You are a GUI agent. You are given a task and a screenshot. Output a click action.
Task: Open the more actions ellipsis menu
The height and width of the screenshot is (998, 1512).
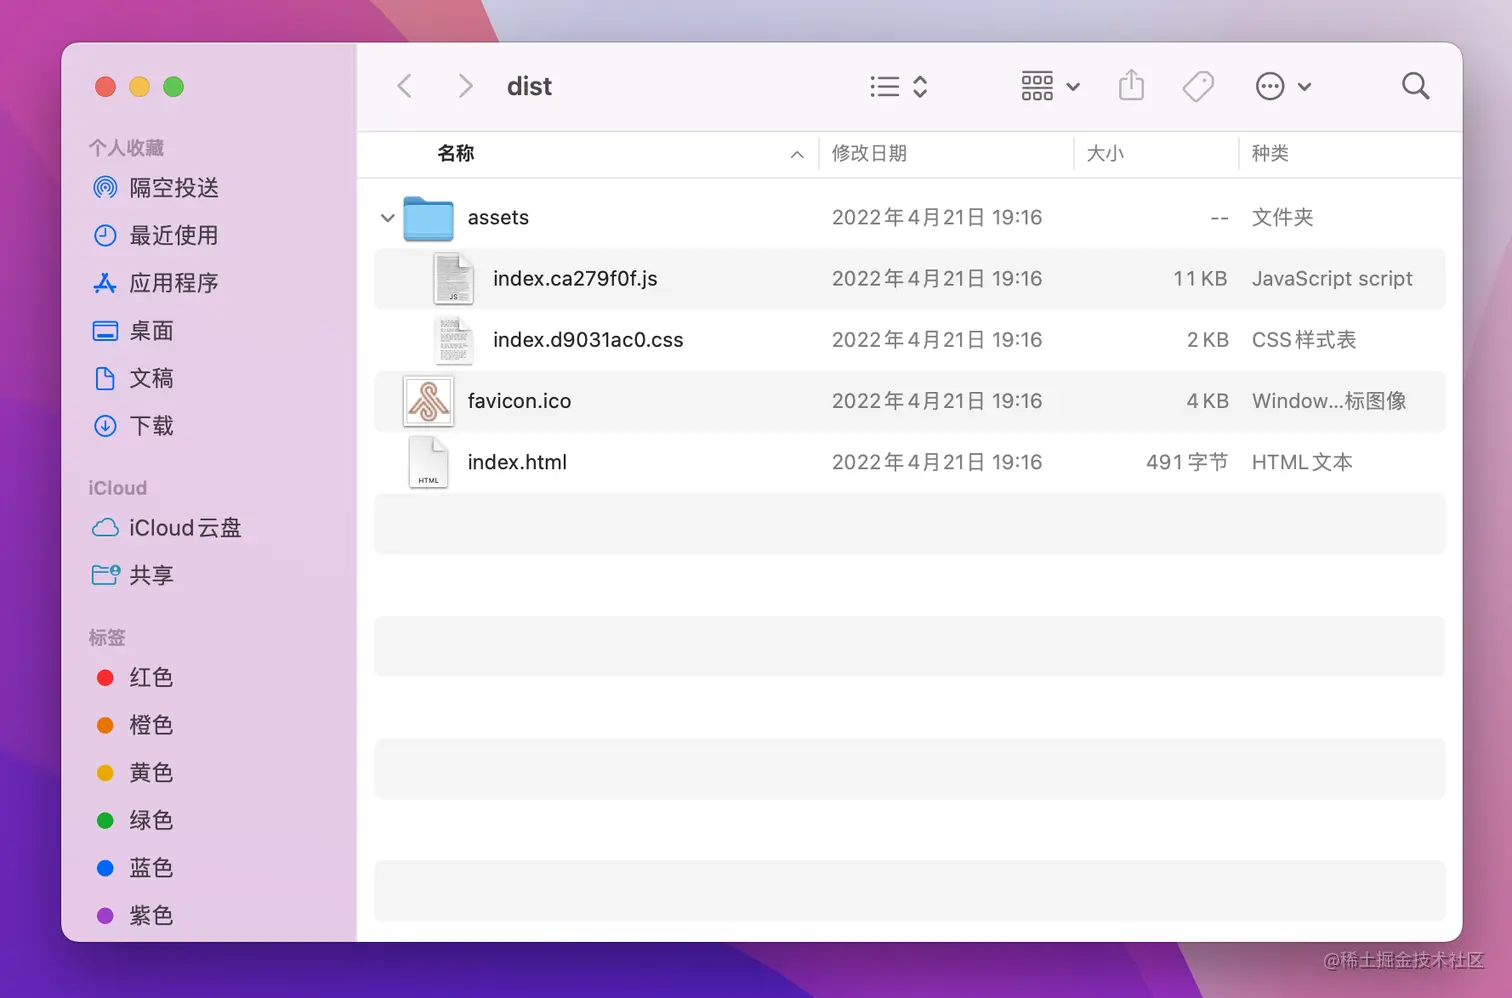click(1283, 86)
